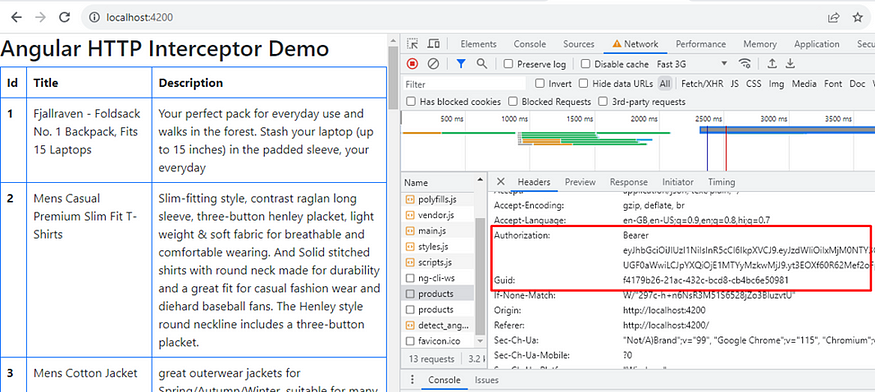Filter requests by JS

734,84
